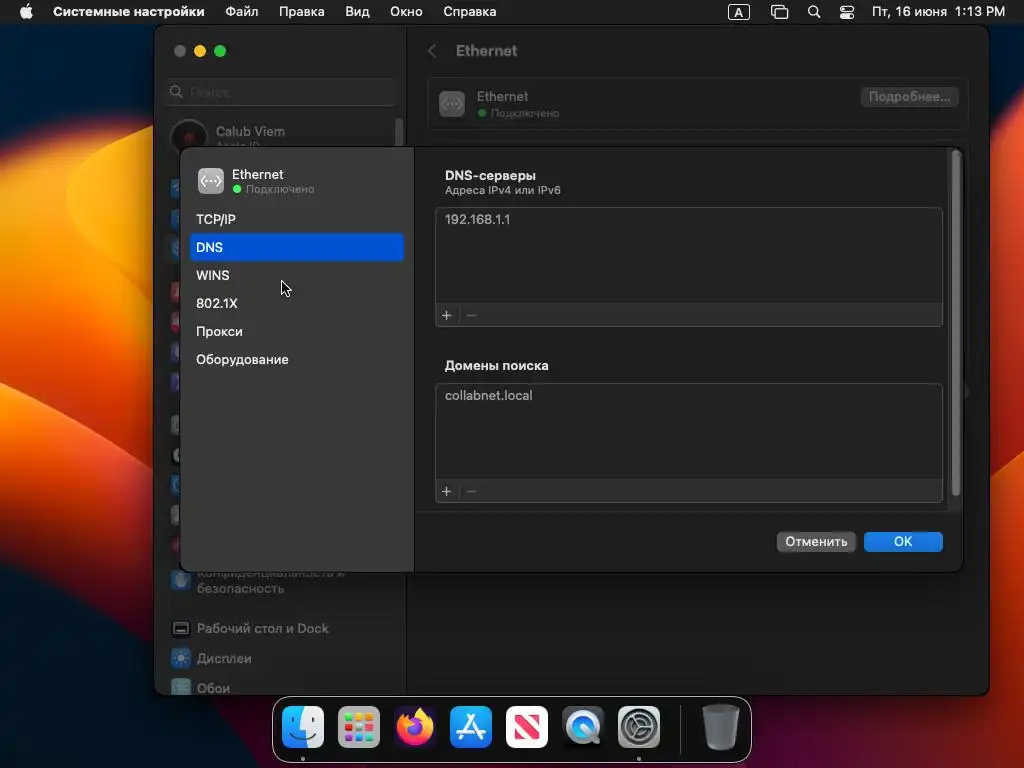Select the TCP/IP tab
Image resolution: width=1024 pixels, height=768 pixels.
click(297, 219)
